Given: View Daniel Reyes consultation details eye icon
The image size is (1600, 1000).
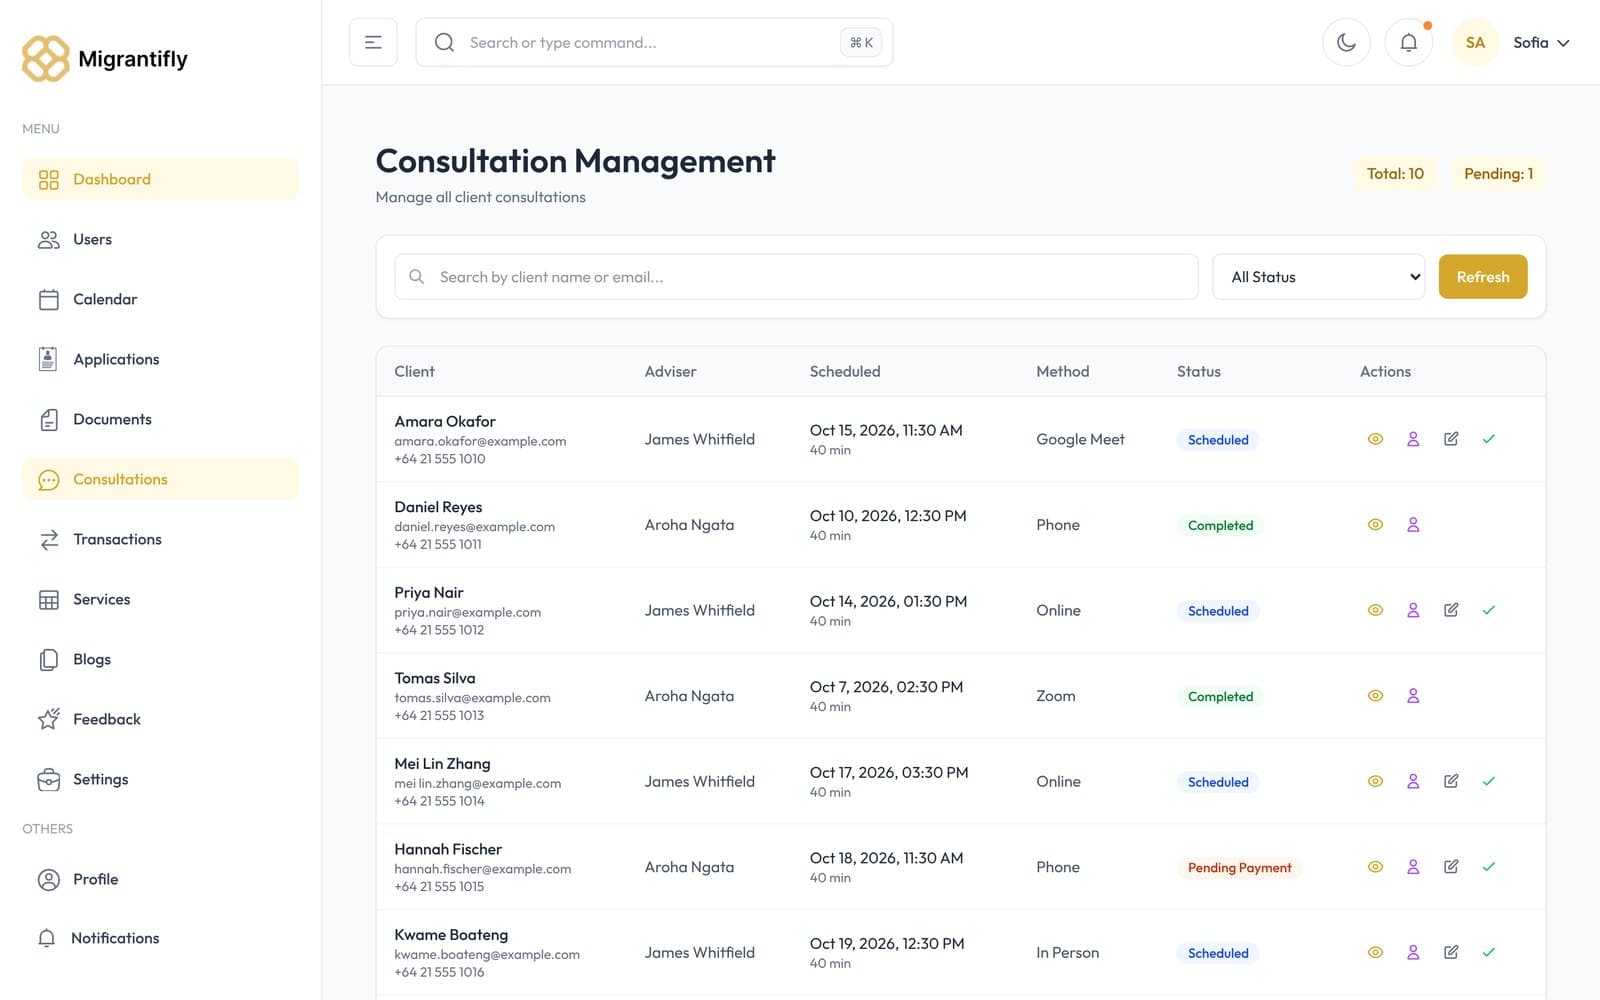Looking at the screenshot, I should (x=1375, y=524).
